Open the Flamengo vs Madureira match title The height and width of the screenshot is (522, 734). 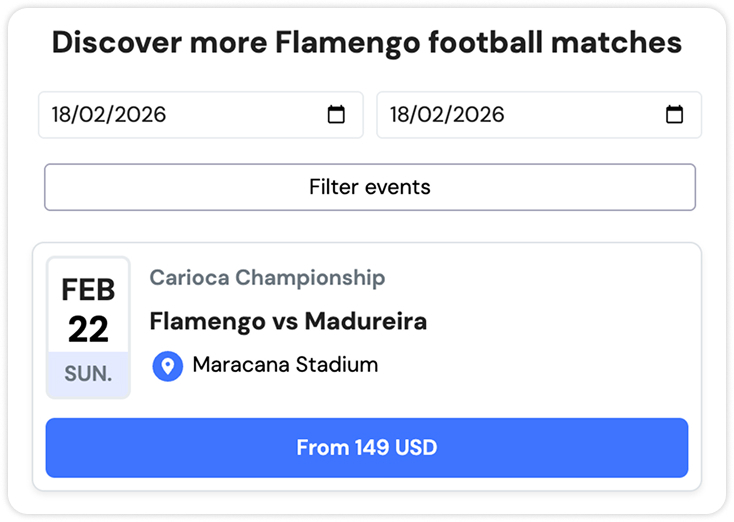[x=288, y=321]
